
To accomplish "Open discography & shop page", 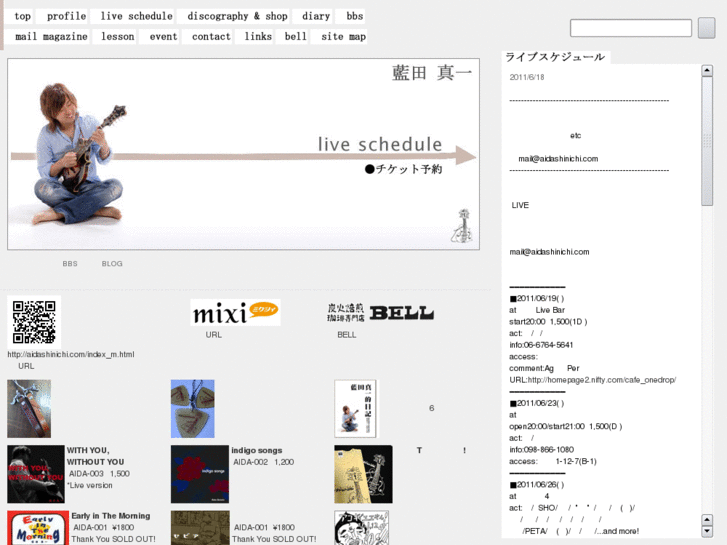I will click(x=237, y=16).
